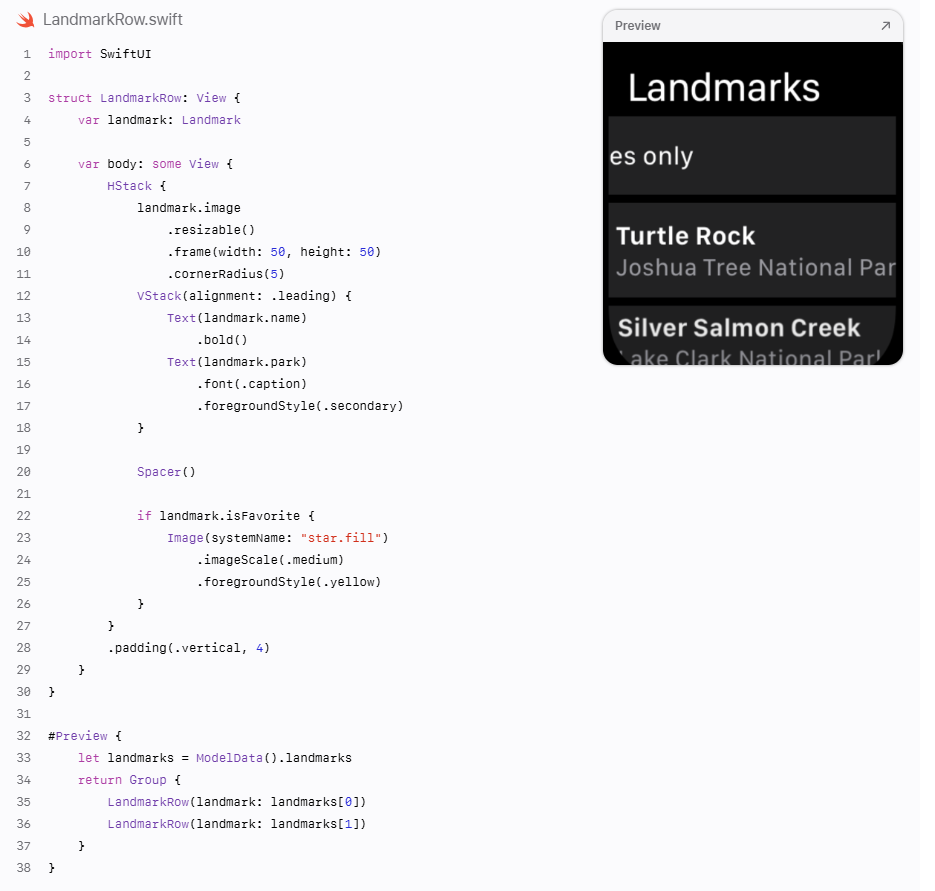The height and width of the screenshot is (891, 935).
Task: Click the struct LandmarkRow: View declaration
Action: tap(144, 98)
